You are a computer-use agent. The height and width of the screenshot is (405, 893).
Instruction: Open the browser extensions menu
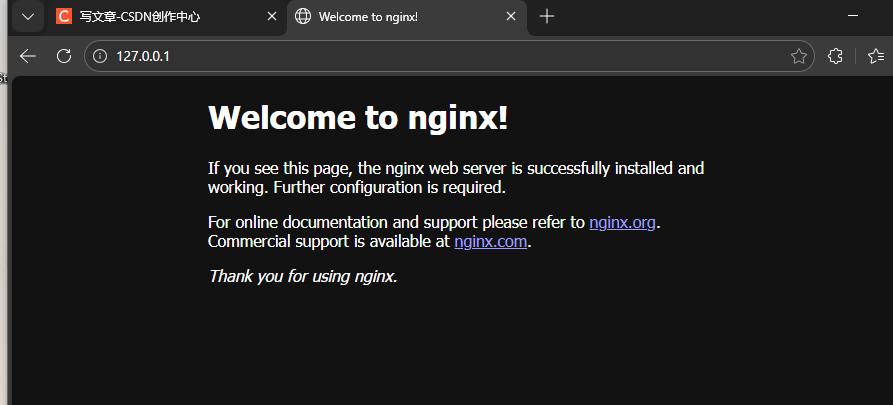[x=835, y=56]
